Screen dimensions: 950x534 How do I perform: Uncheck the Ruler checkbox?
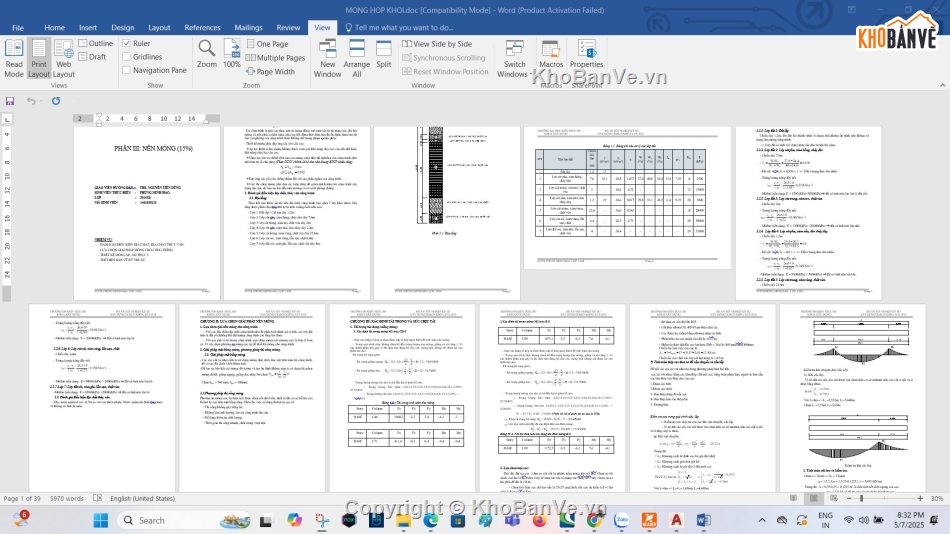(127, 43)
